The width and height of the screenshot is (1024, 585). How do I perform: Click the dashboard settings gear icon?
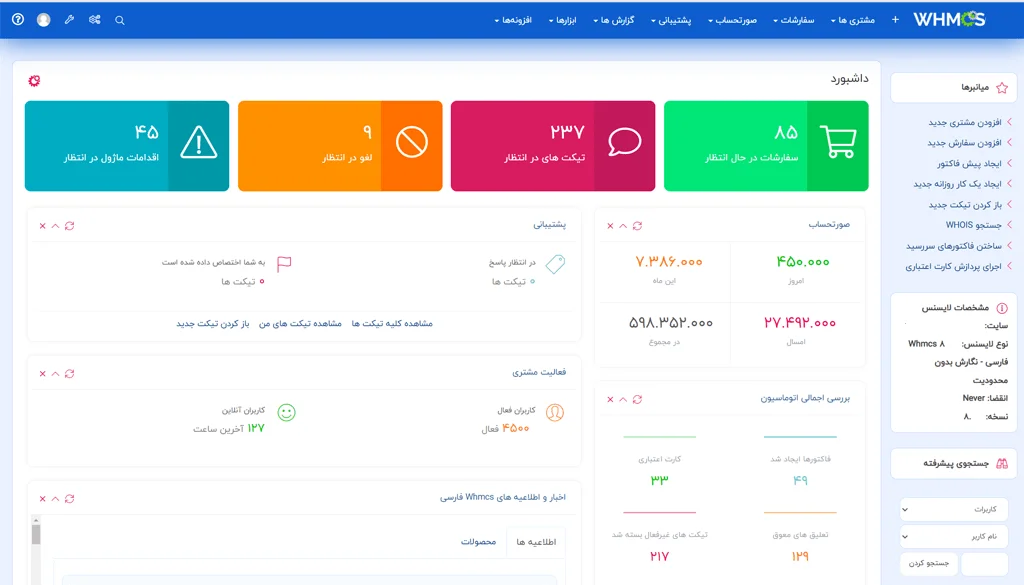35,81
